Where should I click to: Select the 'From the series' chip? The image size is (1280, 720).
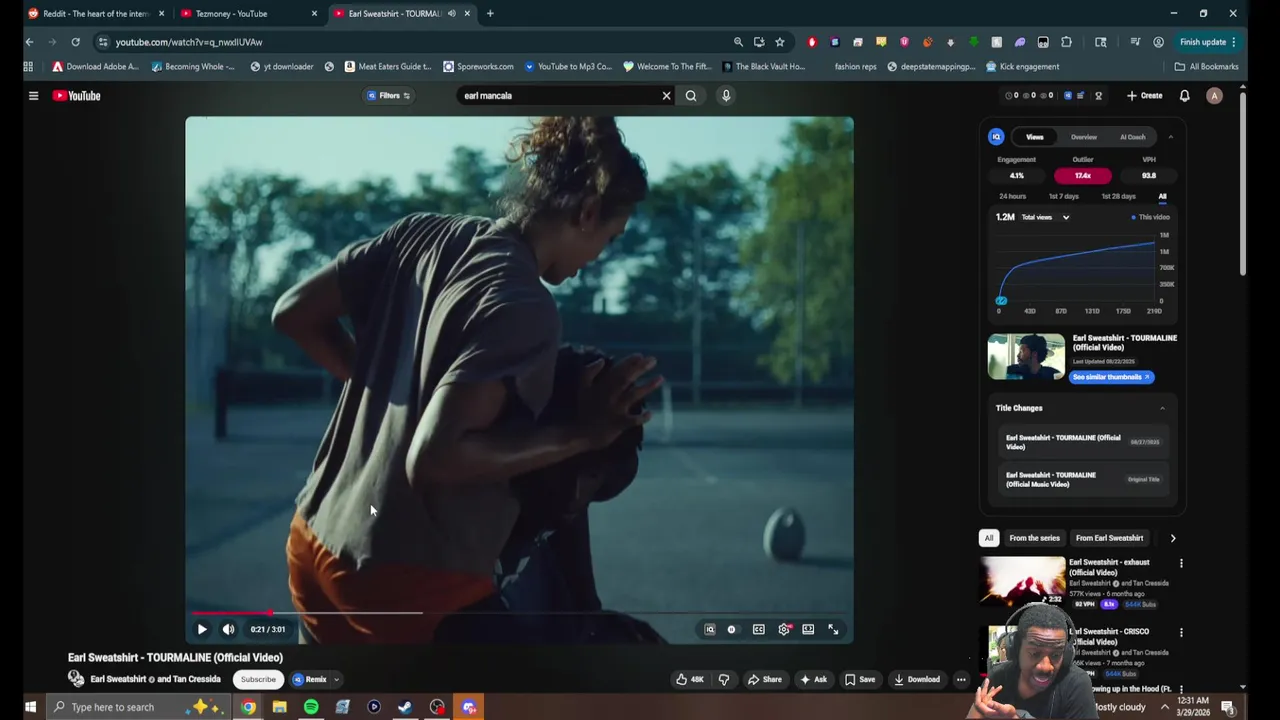1034,538
